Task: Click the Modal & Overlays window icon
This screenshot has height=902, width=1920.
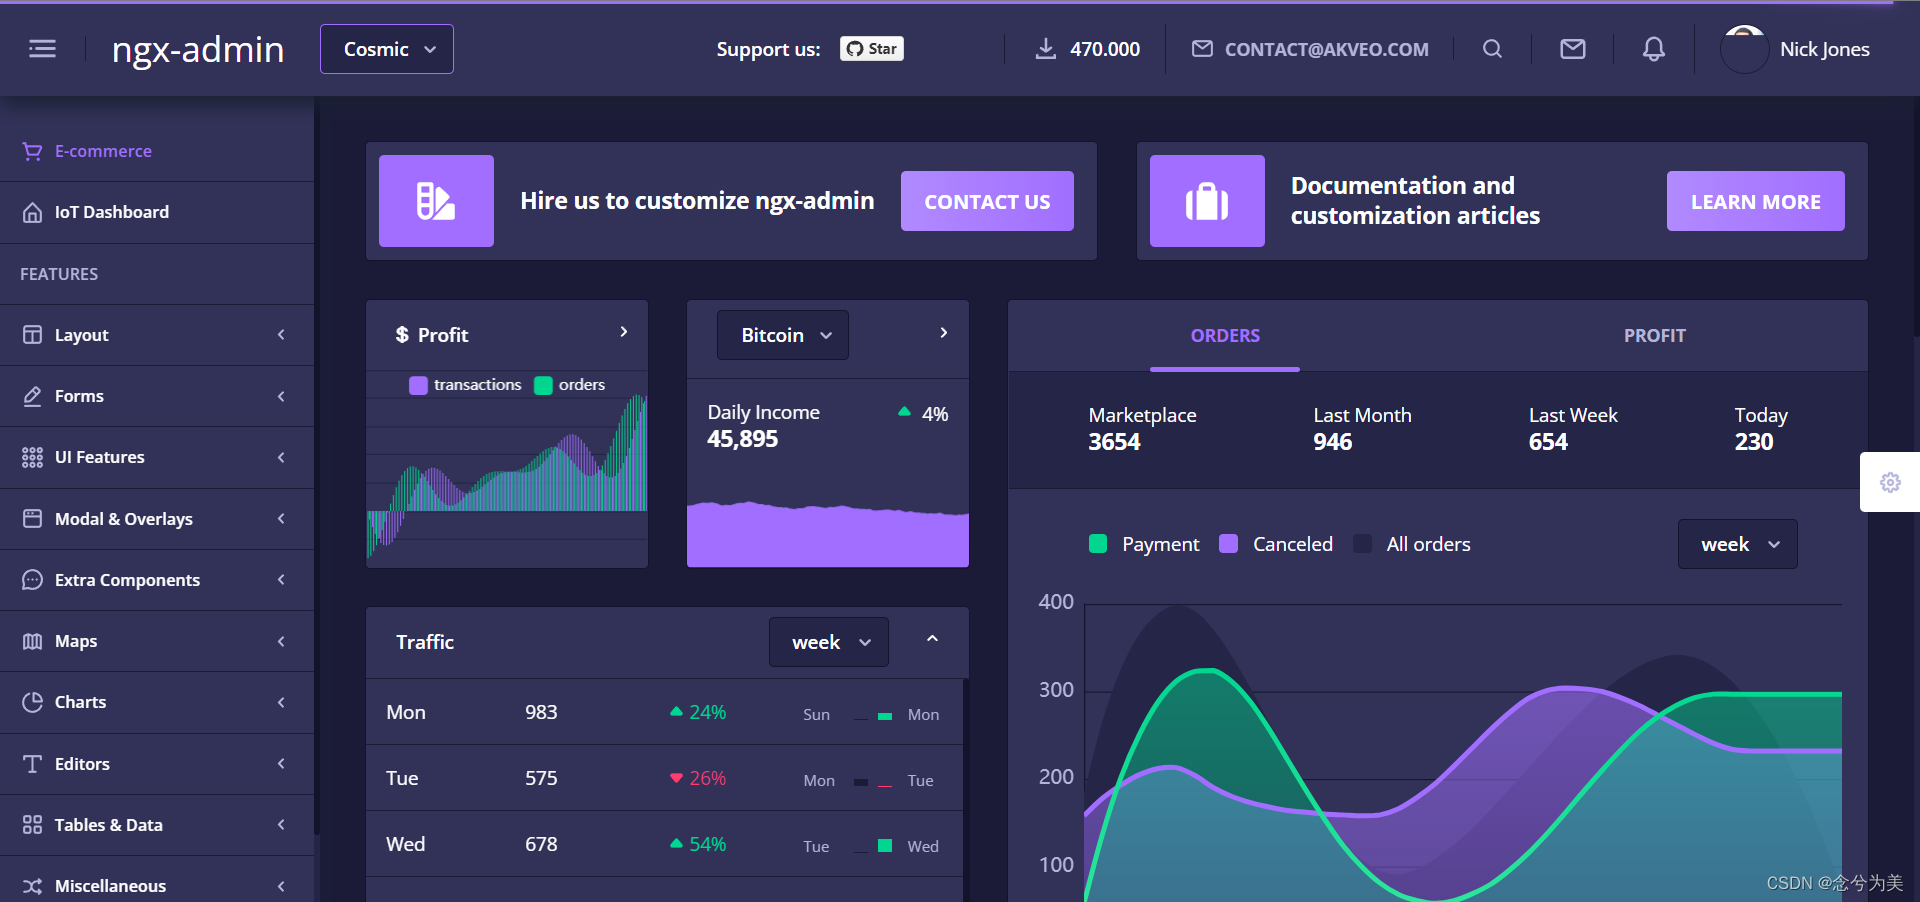Action: [x=32, y=519]
